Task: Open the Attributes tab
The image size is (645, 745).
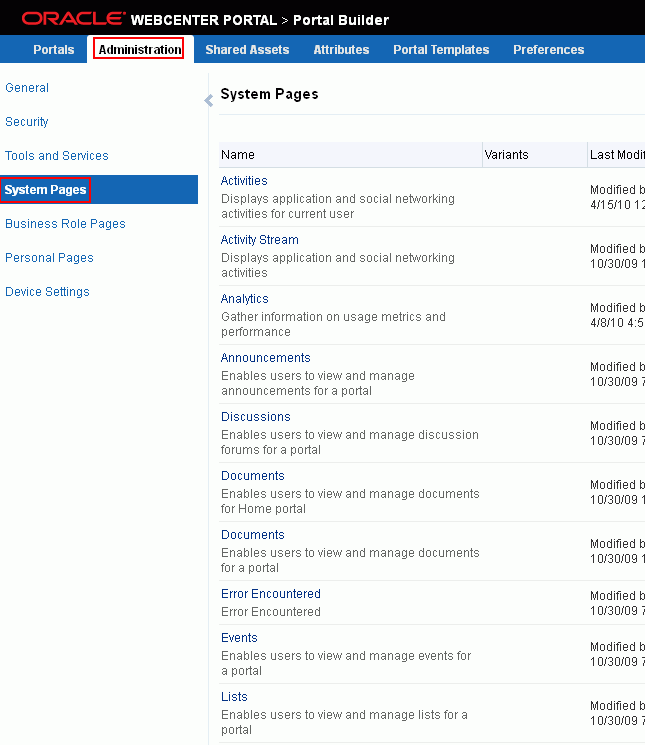Action: tap(341, 49)
